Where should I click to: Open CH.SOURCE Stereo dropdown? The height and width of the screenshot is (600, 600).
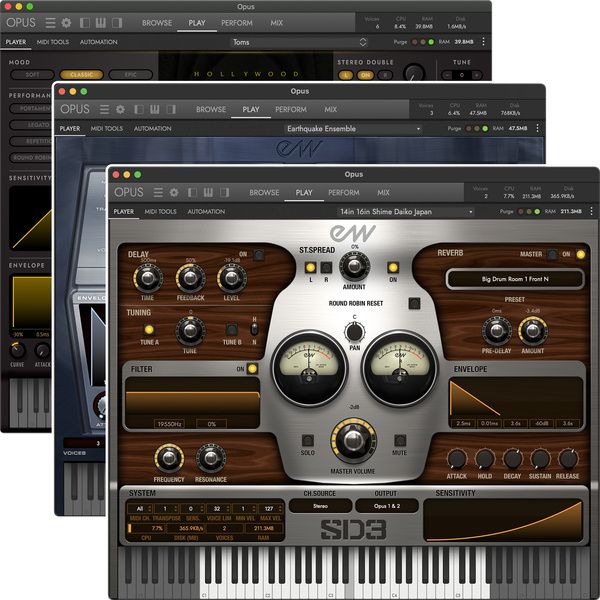[320, 506]
